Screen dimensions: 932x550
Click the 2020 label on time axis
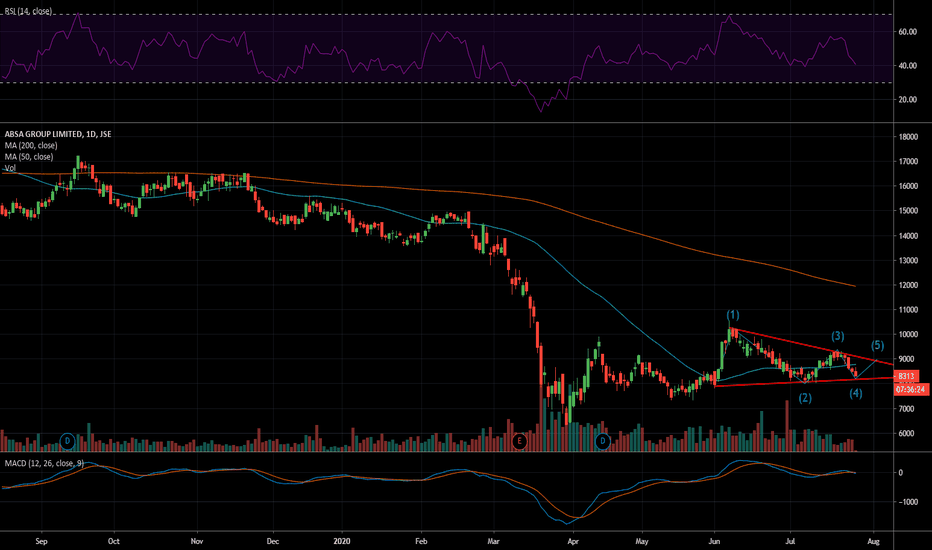342,541
